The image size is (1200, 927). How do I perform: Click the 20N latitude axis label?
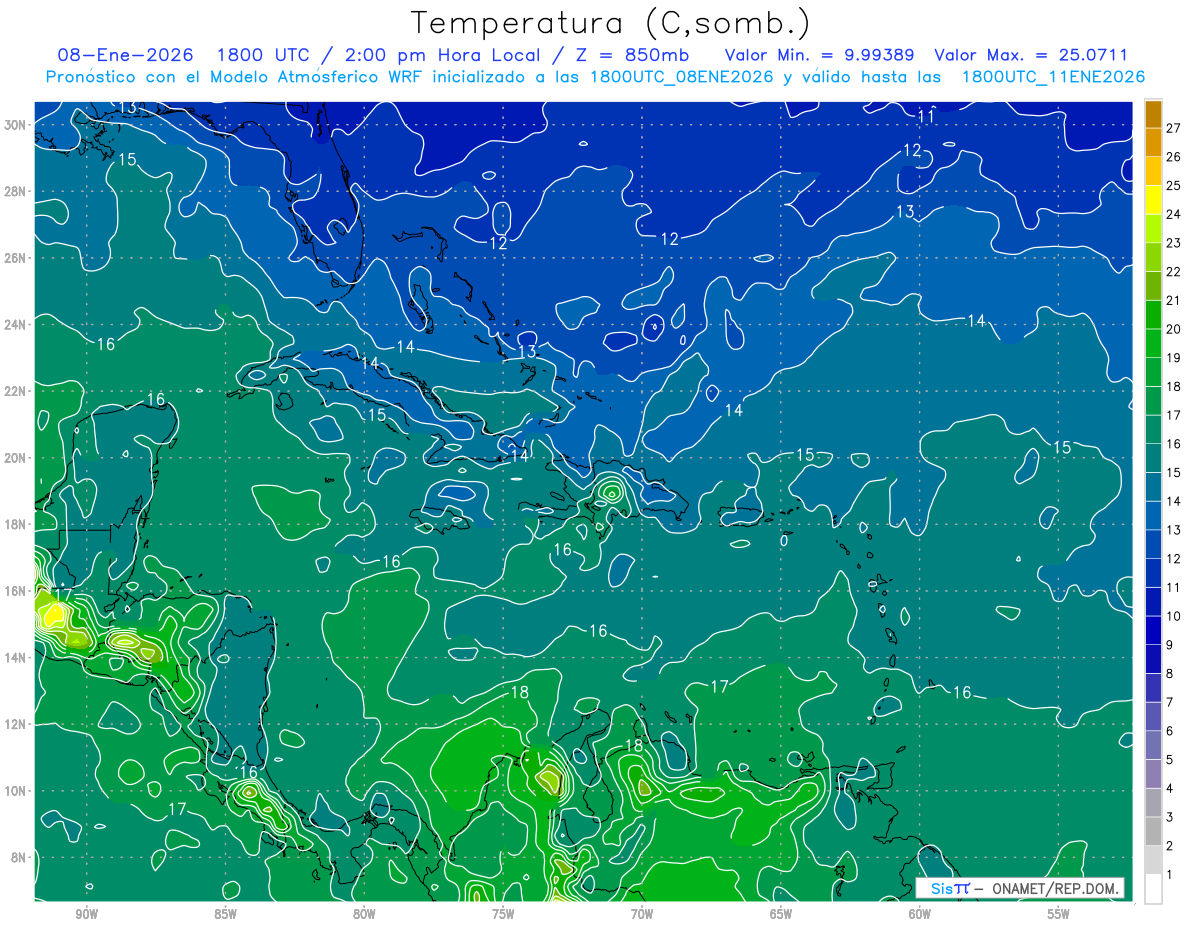(x=17, y=458)
